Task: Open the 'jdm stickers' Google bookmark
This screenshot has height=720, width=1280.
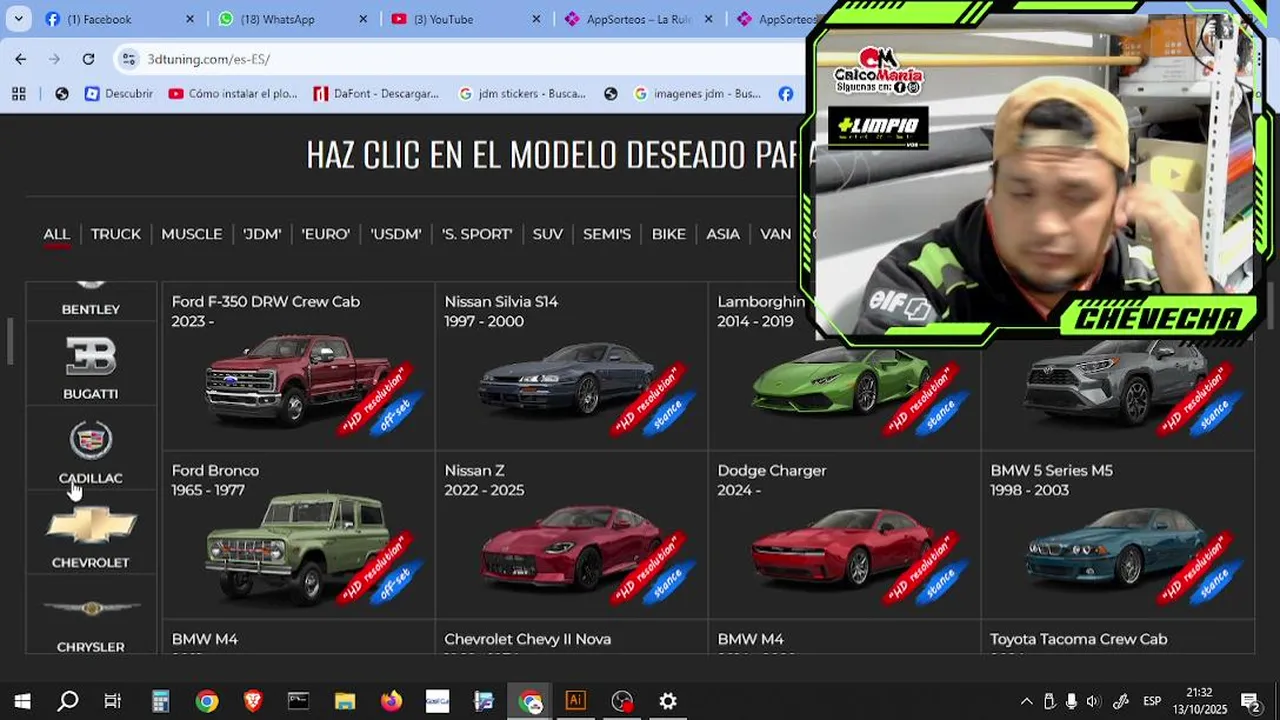Action: click(x=522, y=94)
